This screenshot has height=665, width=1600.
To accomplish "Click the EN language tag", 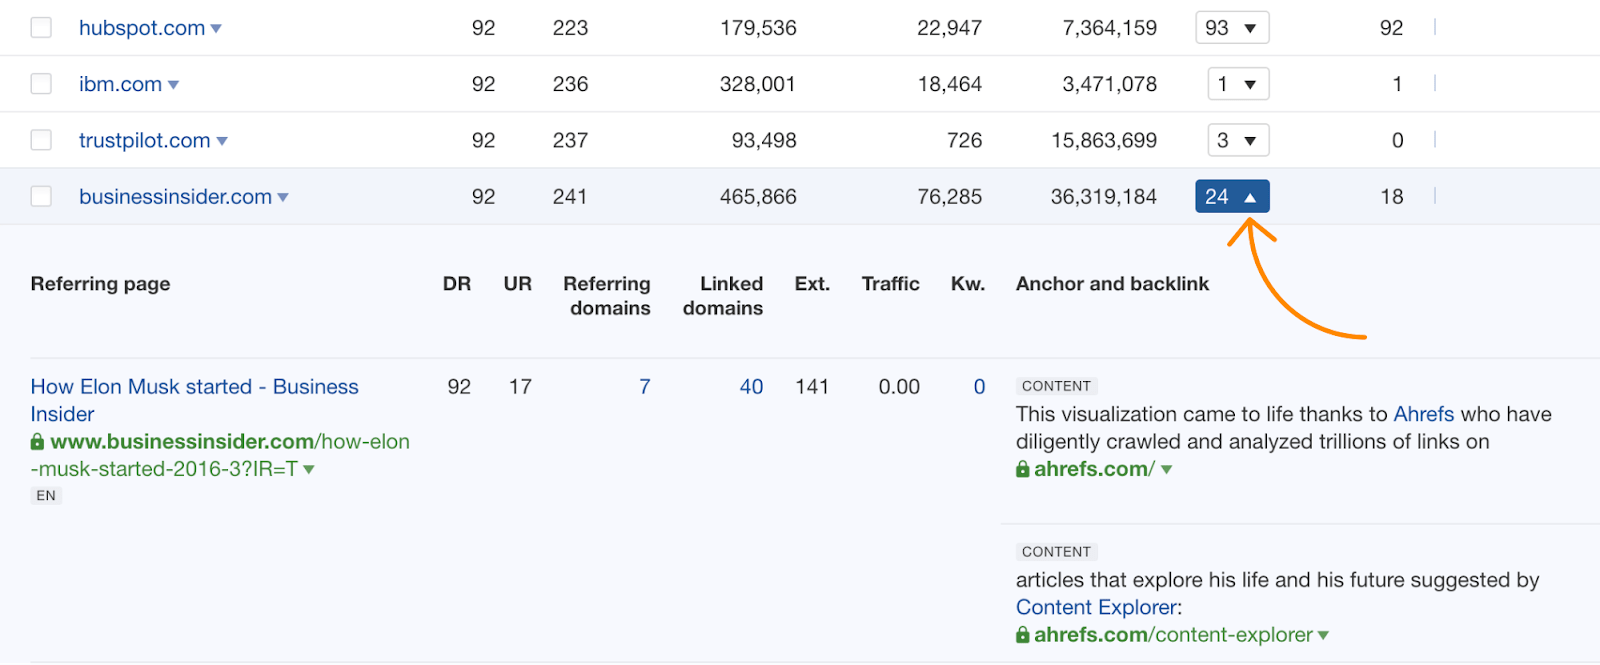I will (46, 496).
